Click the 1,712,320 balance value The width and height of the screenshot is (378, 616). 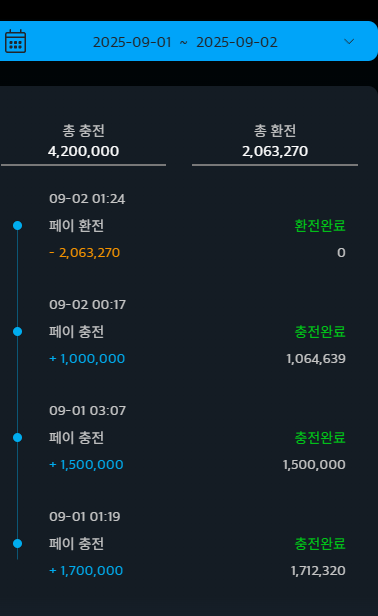pos(318,571)
